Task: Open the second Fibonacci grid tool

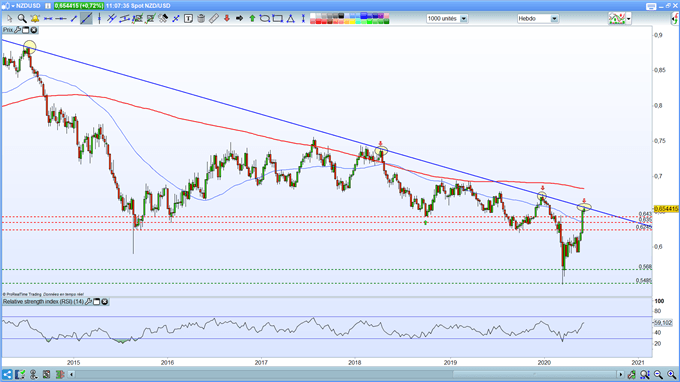Action: [x=150, y=19]
